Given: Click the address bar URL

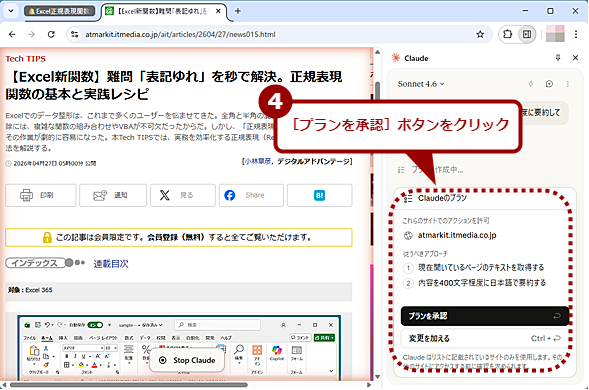Looking at the screenshot, I should 180,35.
